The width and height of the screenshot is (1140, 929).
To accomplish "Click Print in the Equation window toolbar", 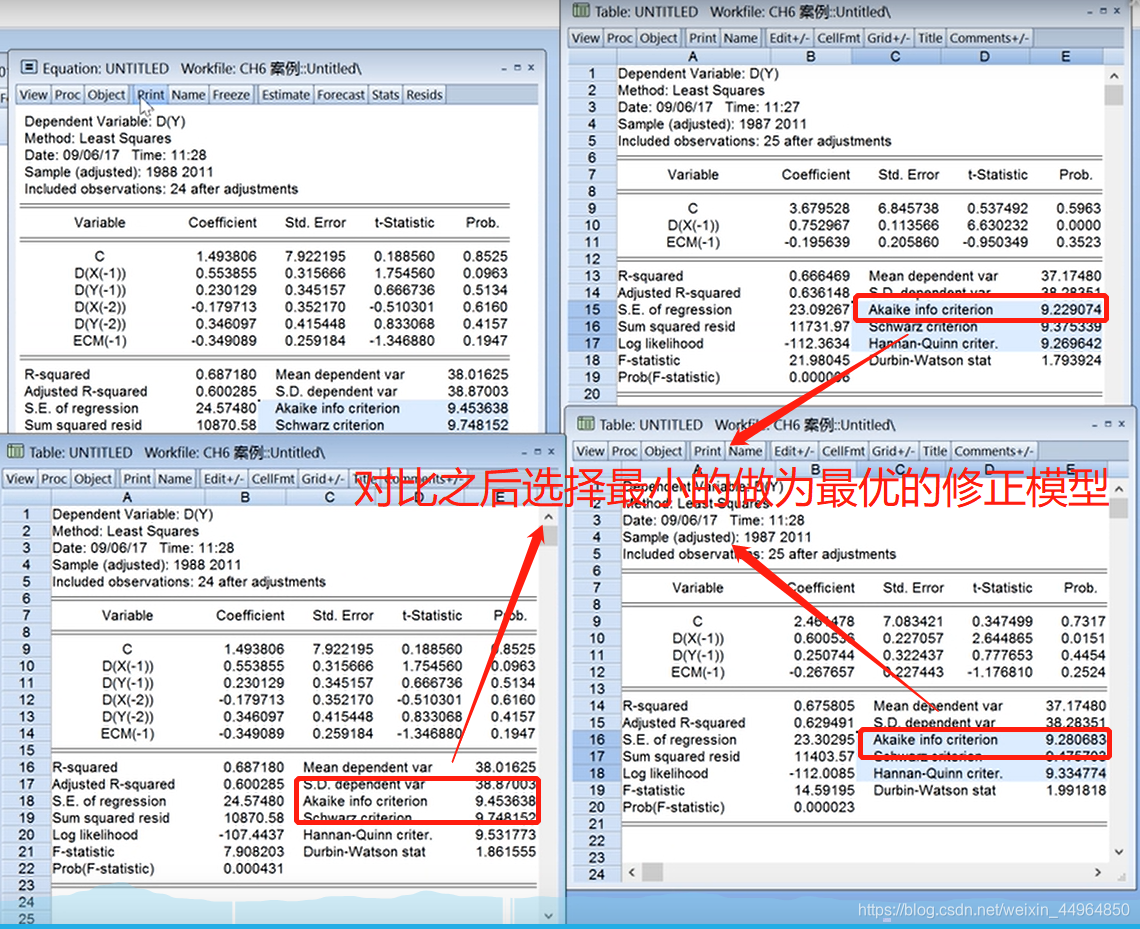I will click(x=150, y=94).
